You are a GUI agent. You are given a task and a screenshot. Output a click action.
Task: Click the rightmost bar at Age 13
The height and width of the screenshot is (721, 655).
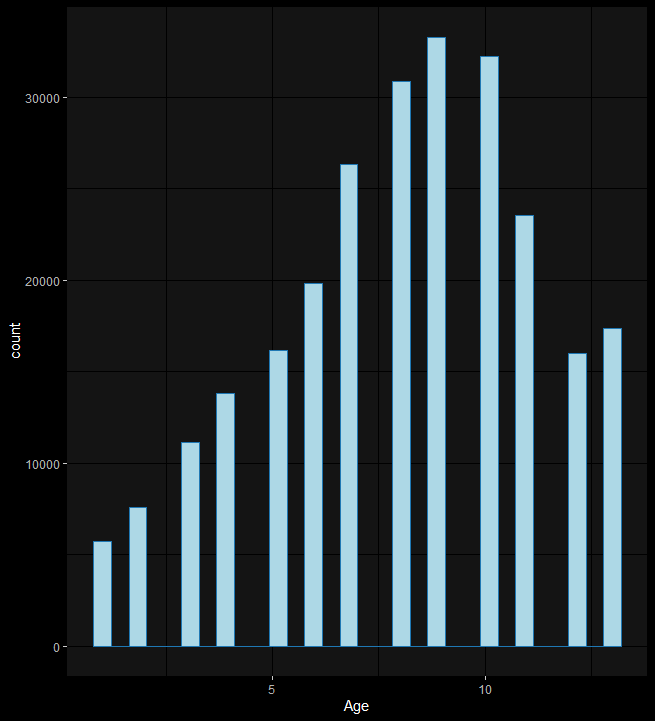(x=612, y=487)
